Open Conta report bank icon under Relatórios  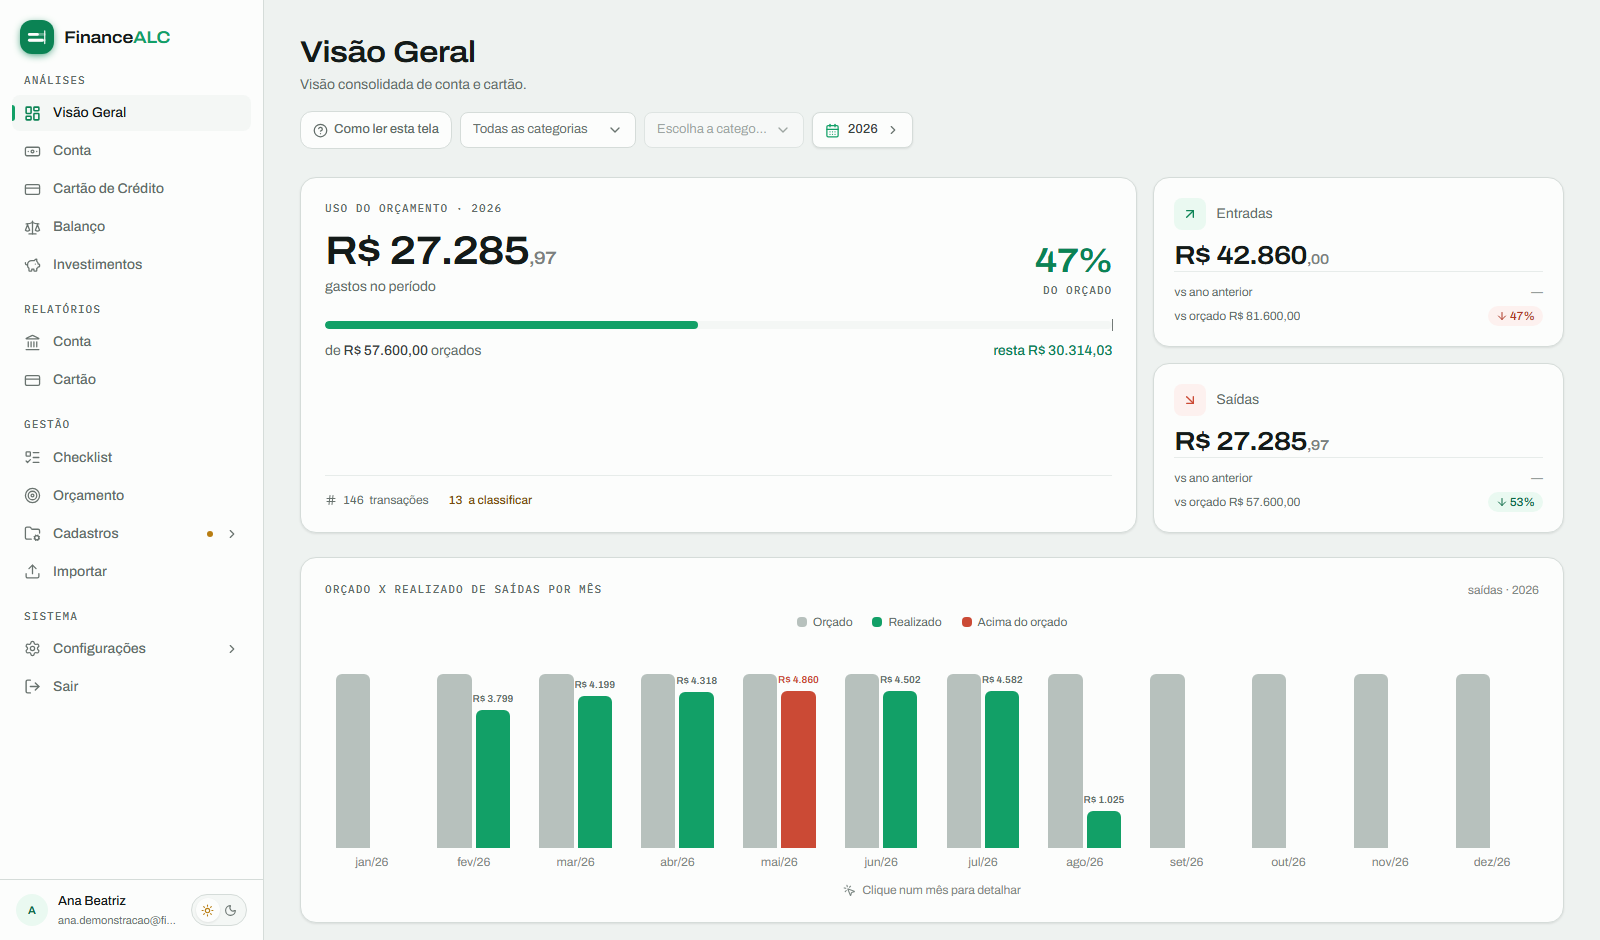tap(32, 342)
